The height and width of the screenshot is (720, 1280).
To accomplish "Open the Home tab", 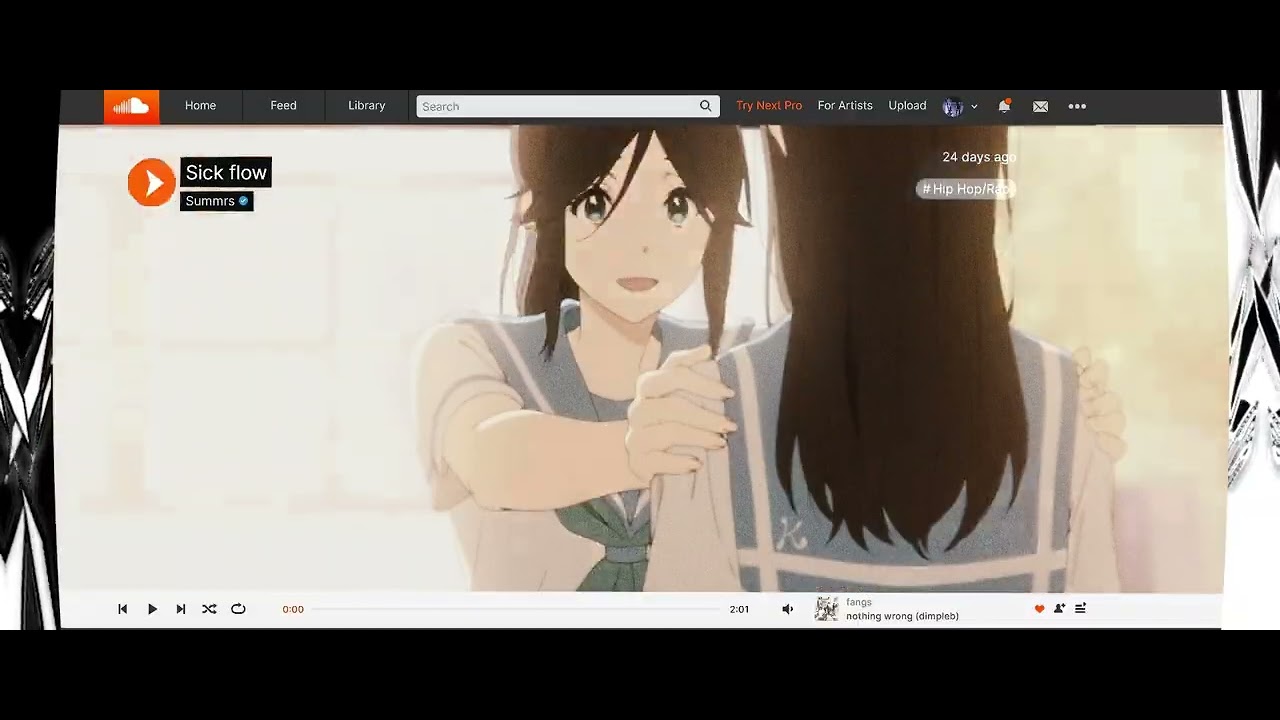I will tap(200, 106).
